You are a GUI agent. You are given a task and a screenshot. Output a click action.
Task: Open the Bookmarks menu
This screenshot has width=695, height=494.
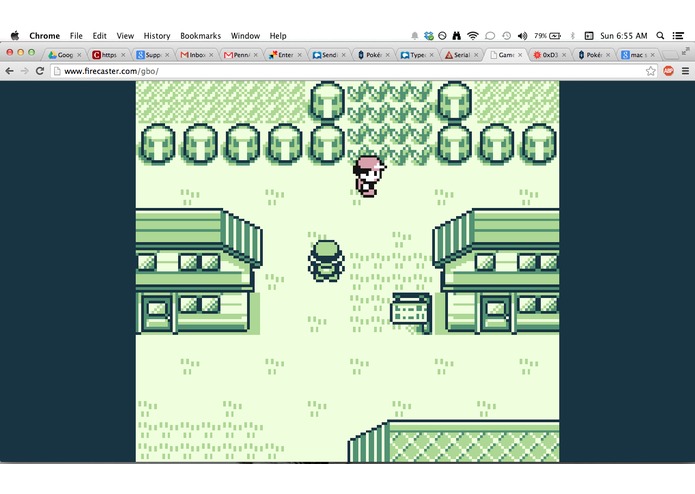click(x=200, y=36)
